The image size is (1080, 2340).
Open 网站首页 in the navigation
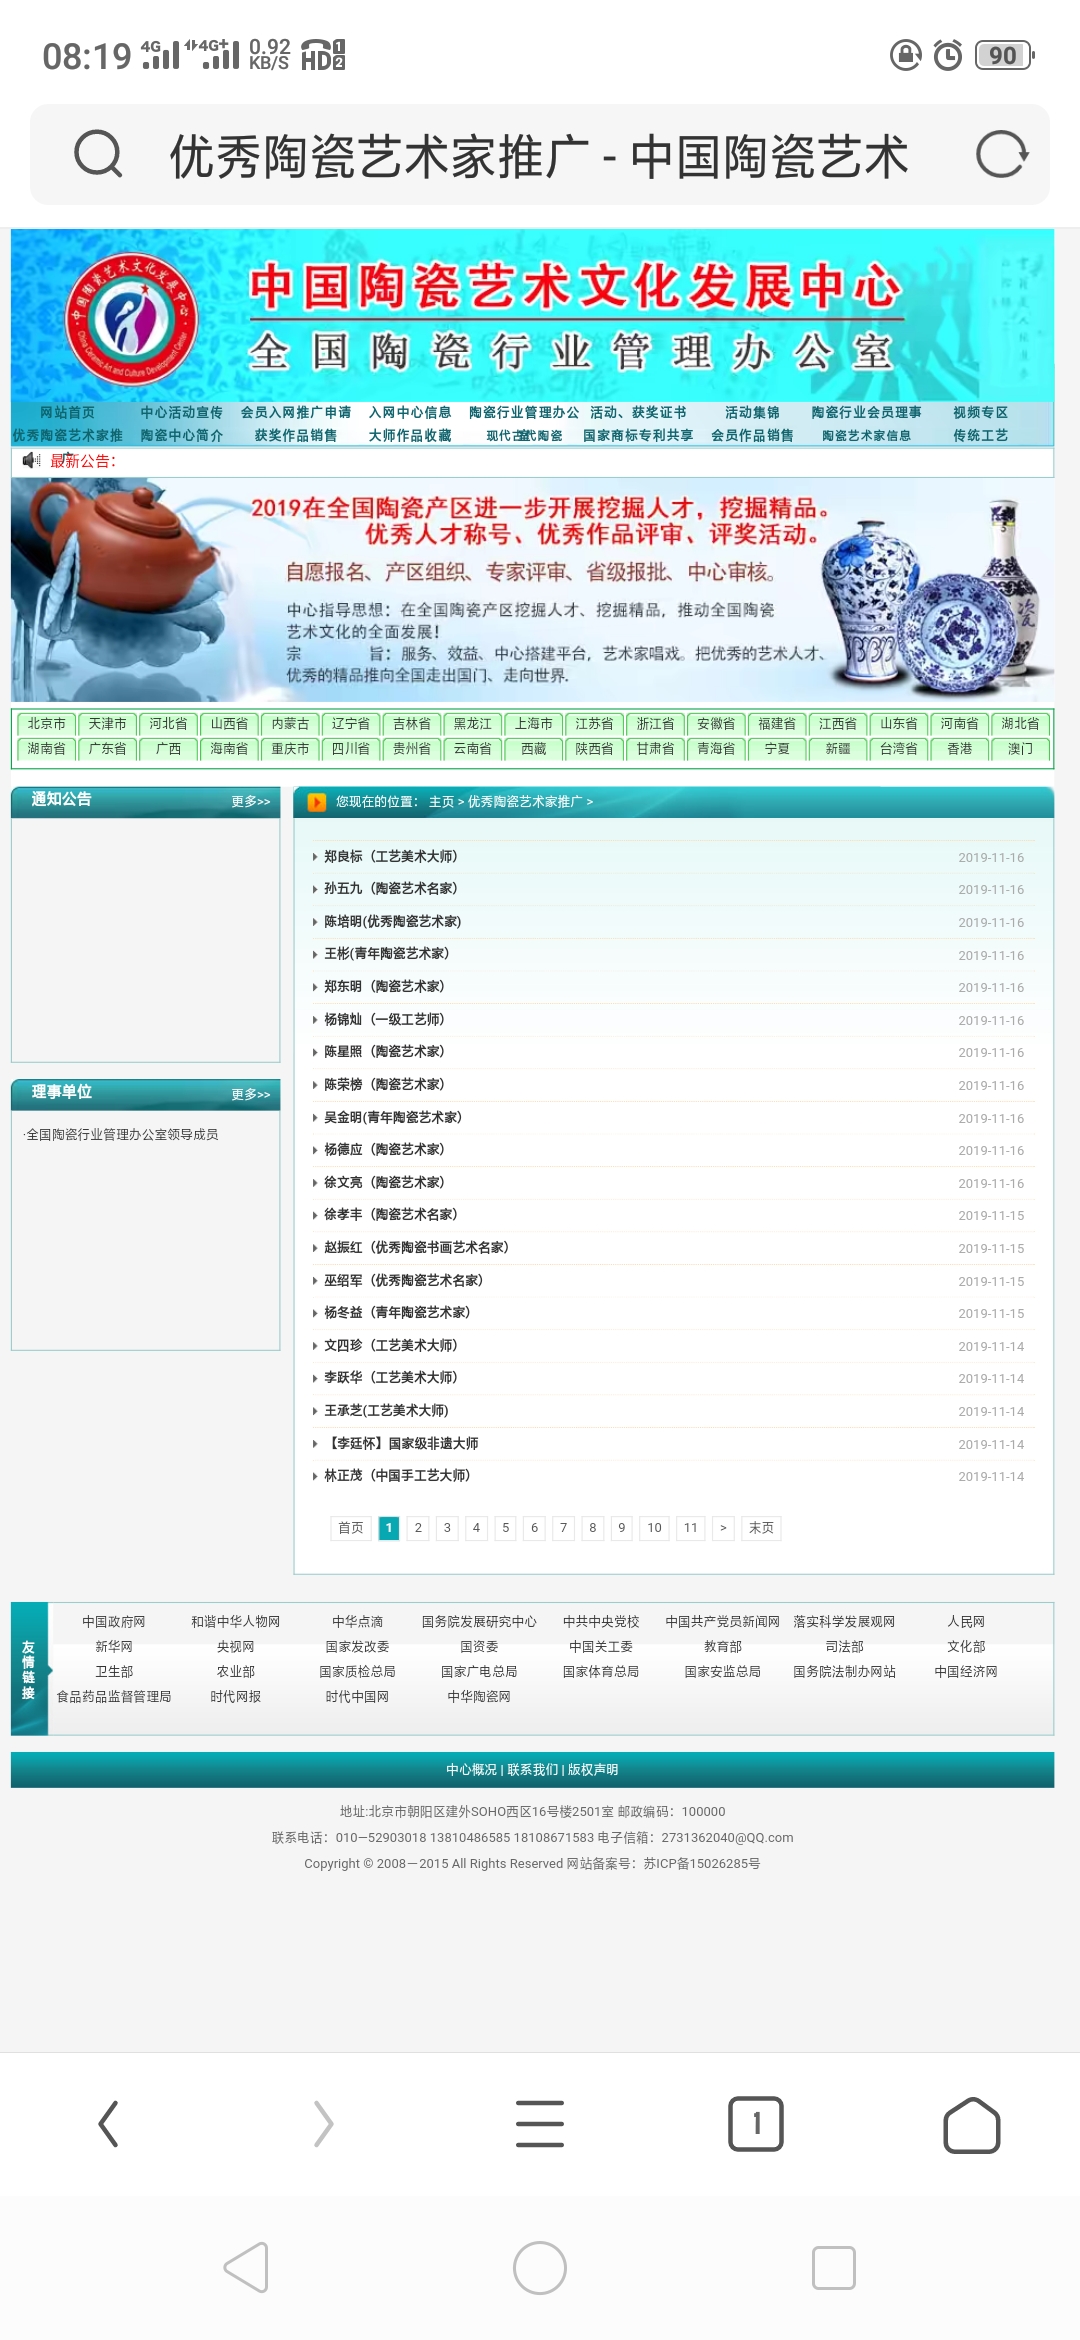67,413
